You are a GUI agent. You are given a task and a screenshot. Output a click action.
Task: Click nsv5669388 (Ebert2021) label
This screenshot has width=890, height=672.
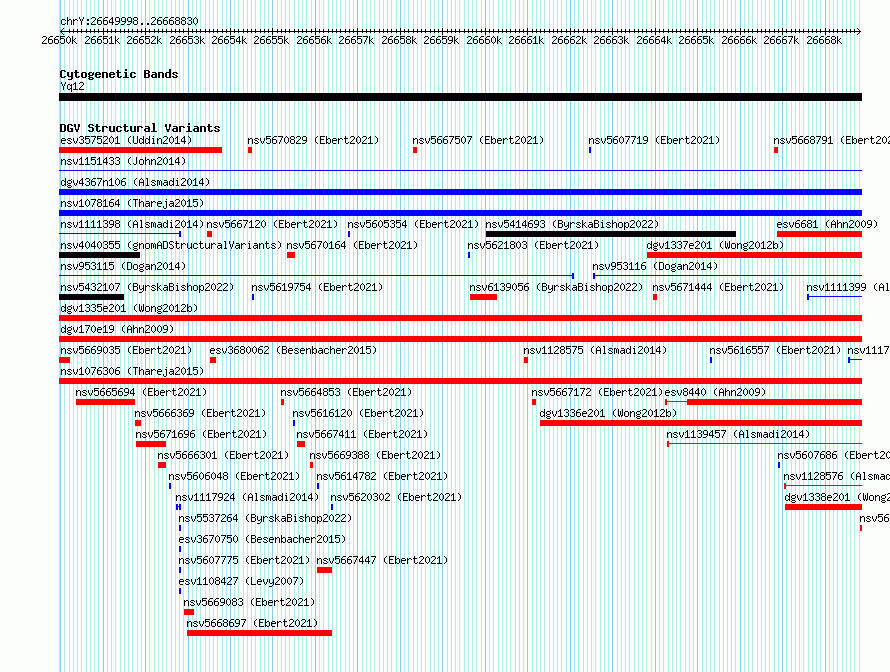click(x=375, y=455)
